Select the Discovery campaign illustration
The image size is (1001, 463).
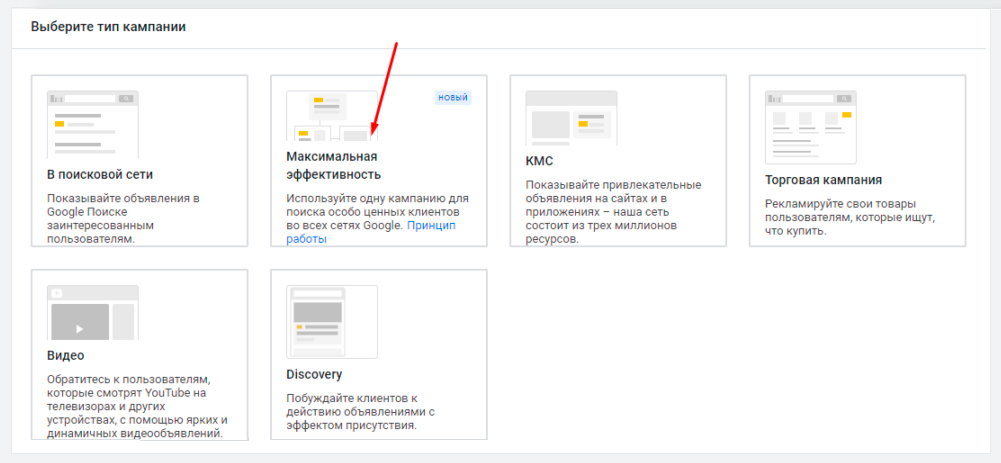tap(332, 322)
